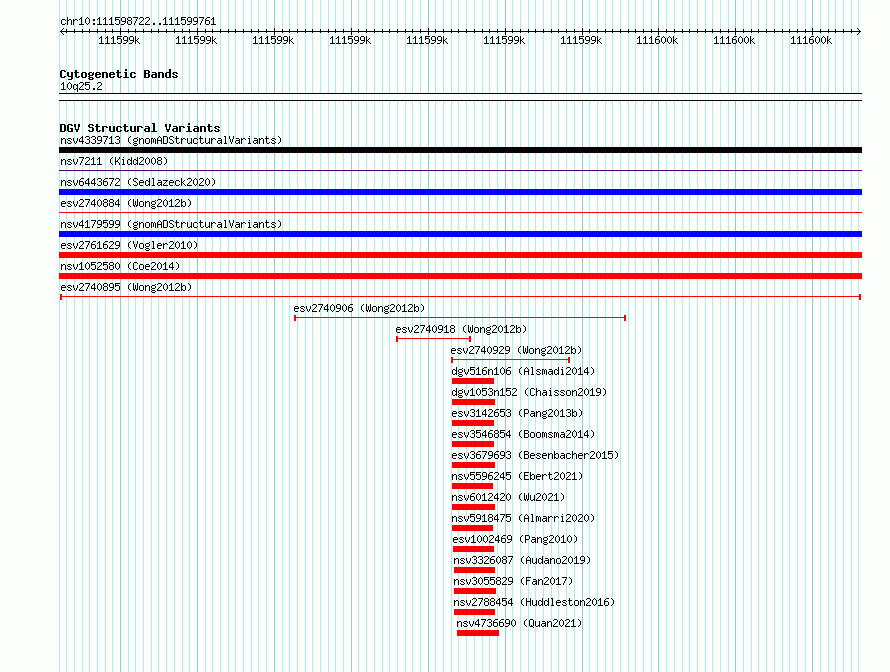Open nsv5918475 (Almarri2020) label
The image size is (890, 672).
[x=523, y=518]
